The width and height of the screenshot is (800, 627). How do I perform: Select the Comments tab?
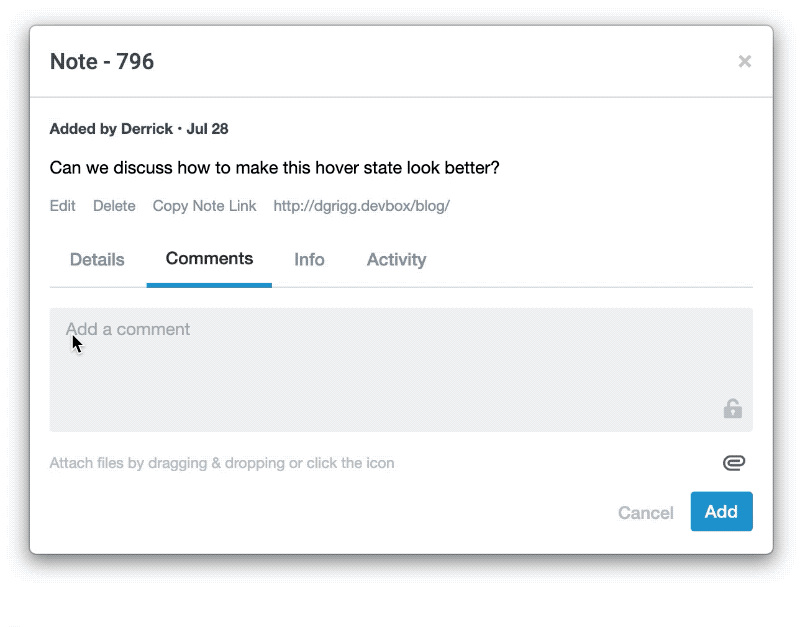[209, 259]
